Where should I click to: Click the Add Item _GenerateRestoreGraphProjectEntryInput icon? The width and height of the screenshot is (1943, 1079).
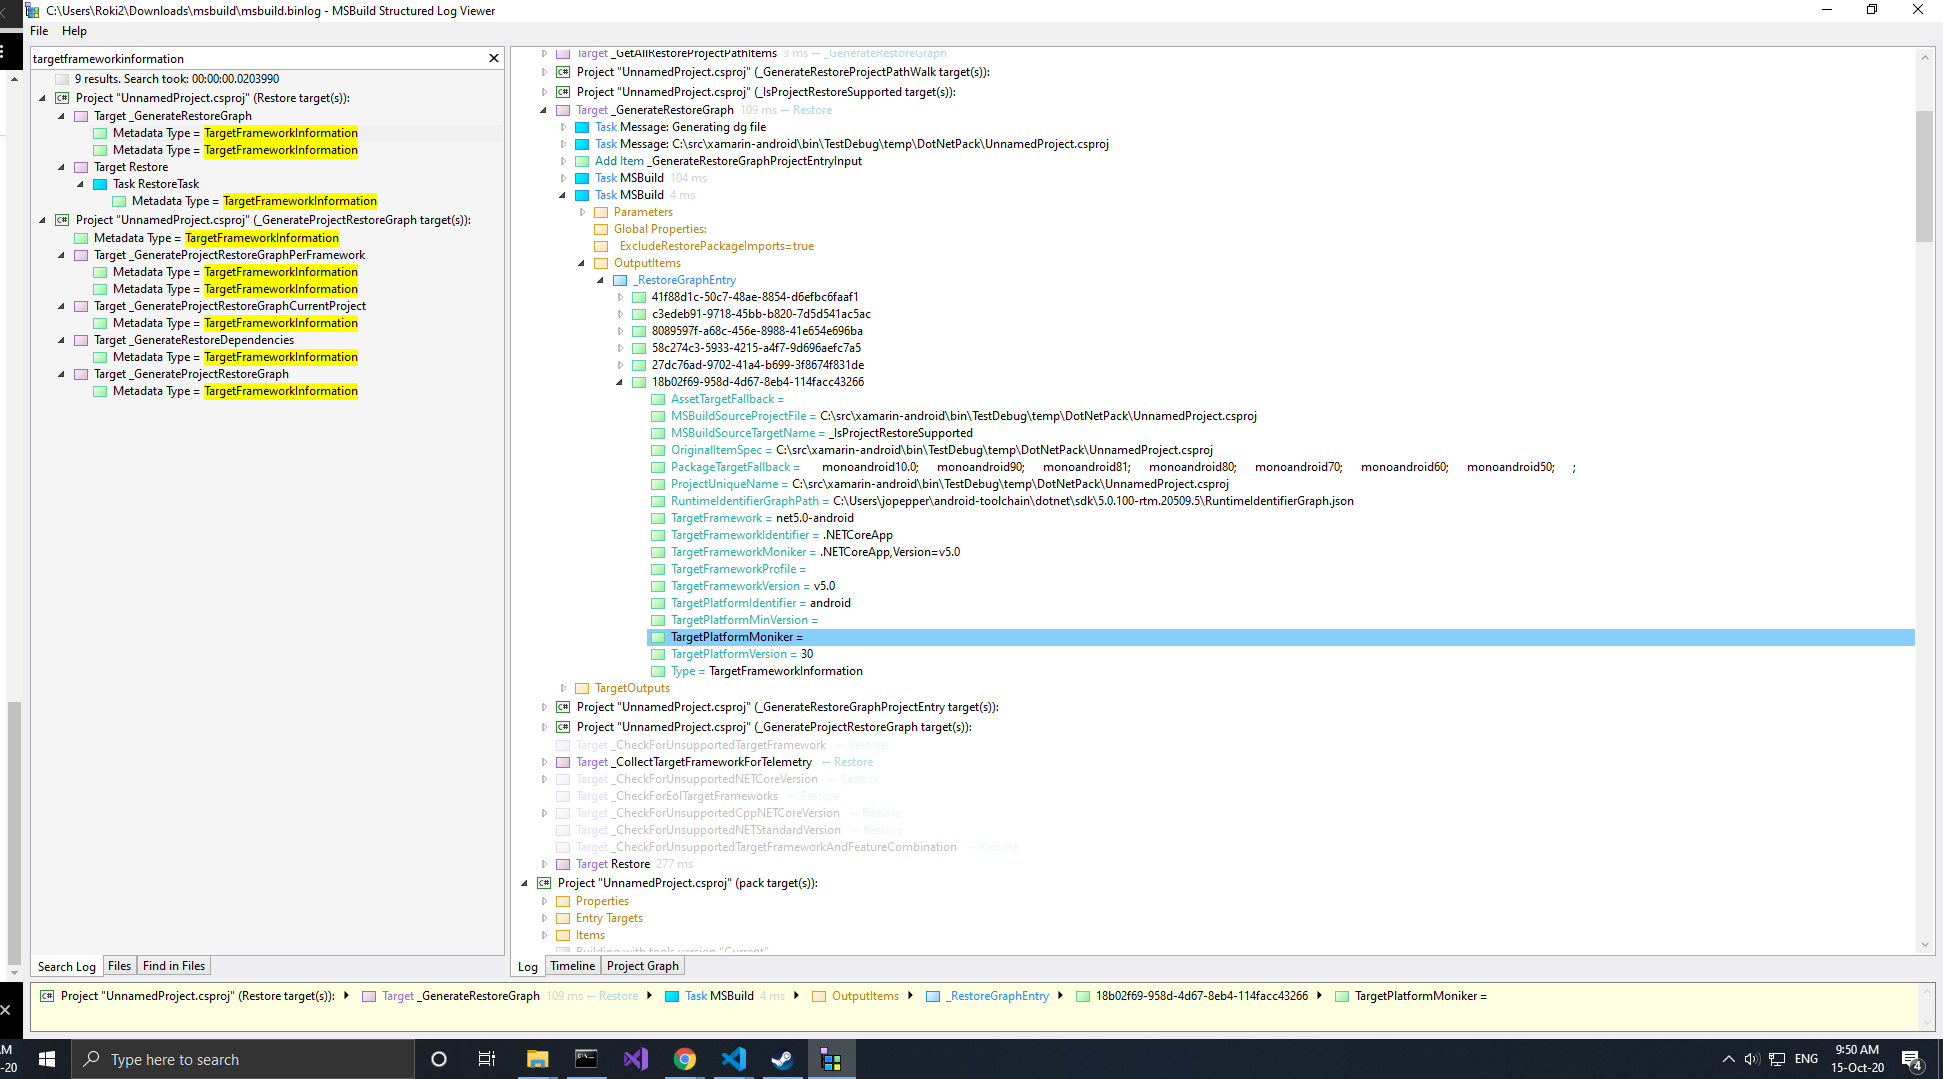(x=582, y=161)
